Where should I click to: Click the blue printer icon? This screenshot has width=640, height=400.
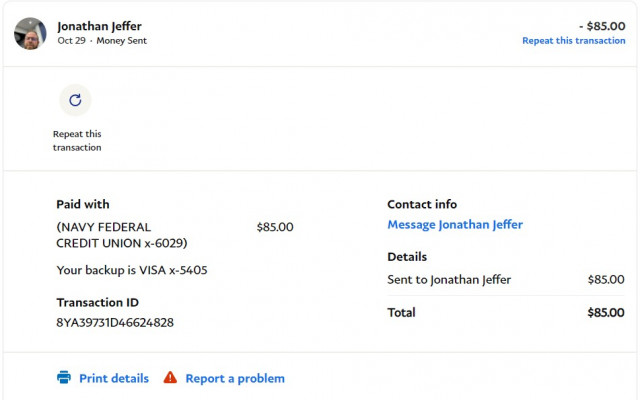64,378
